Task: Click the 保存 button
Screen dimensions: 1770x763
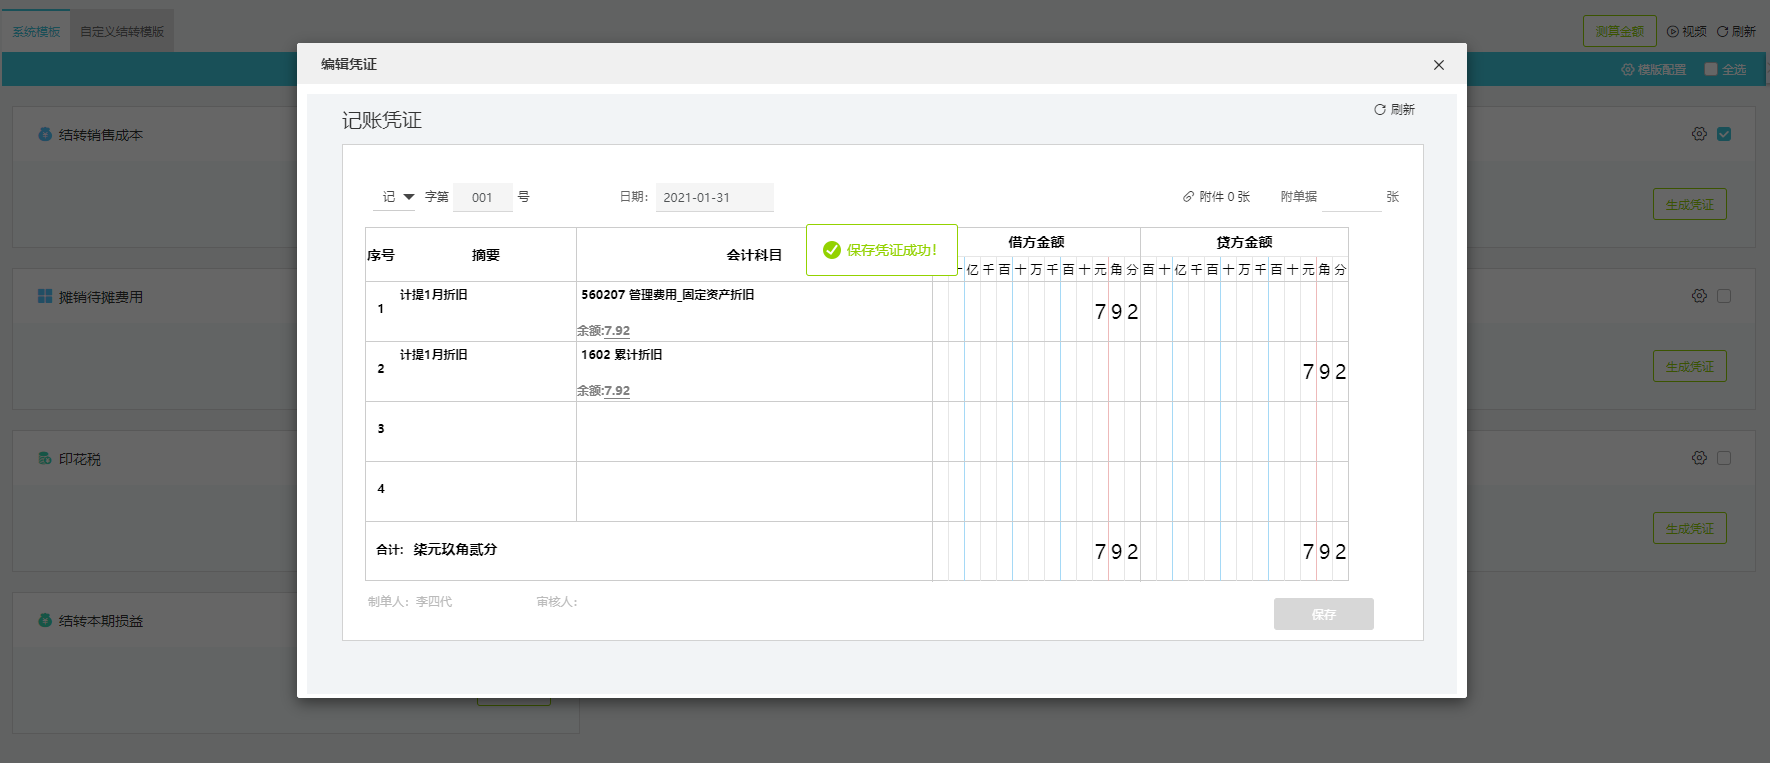Action: 1324,614
